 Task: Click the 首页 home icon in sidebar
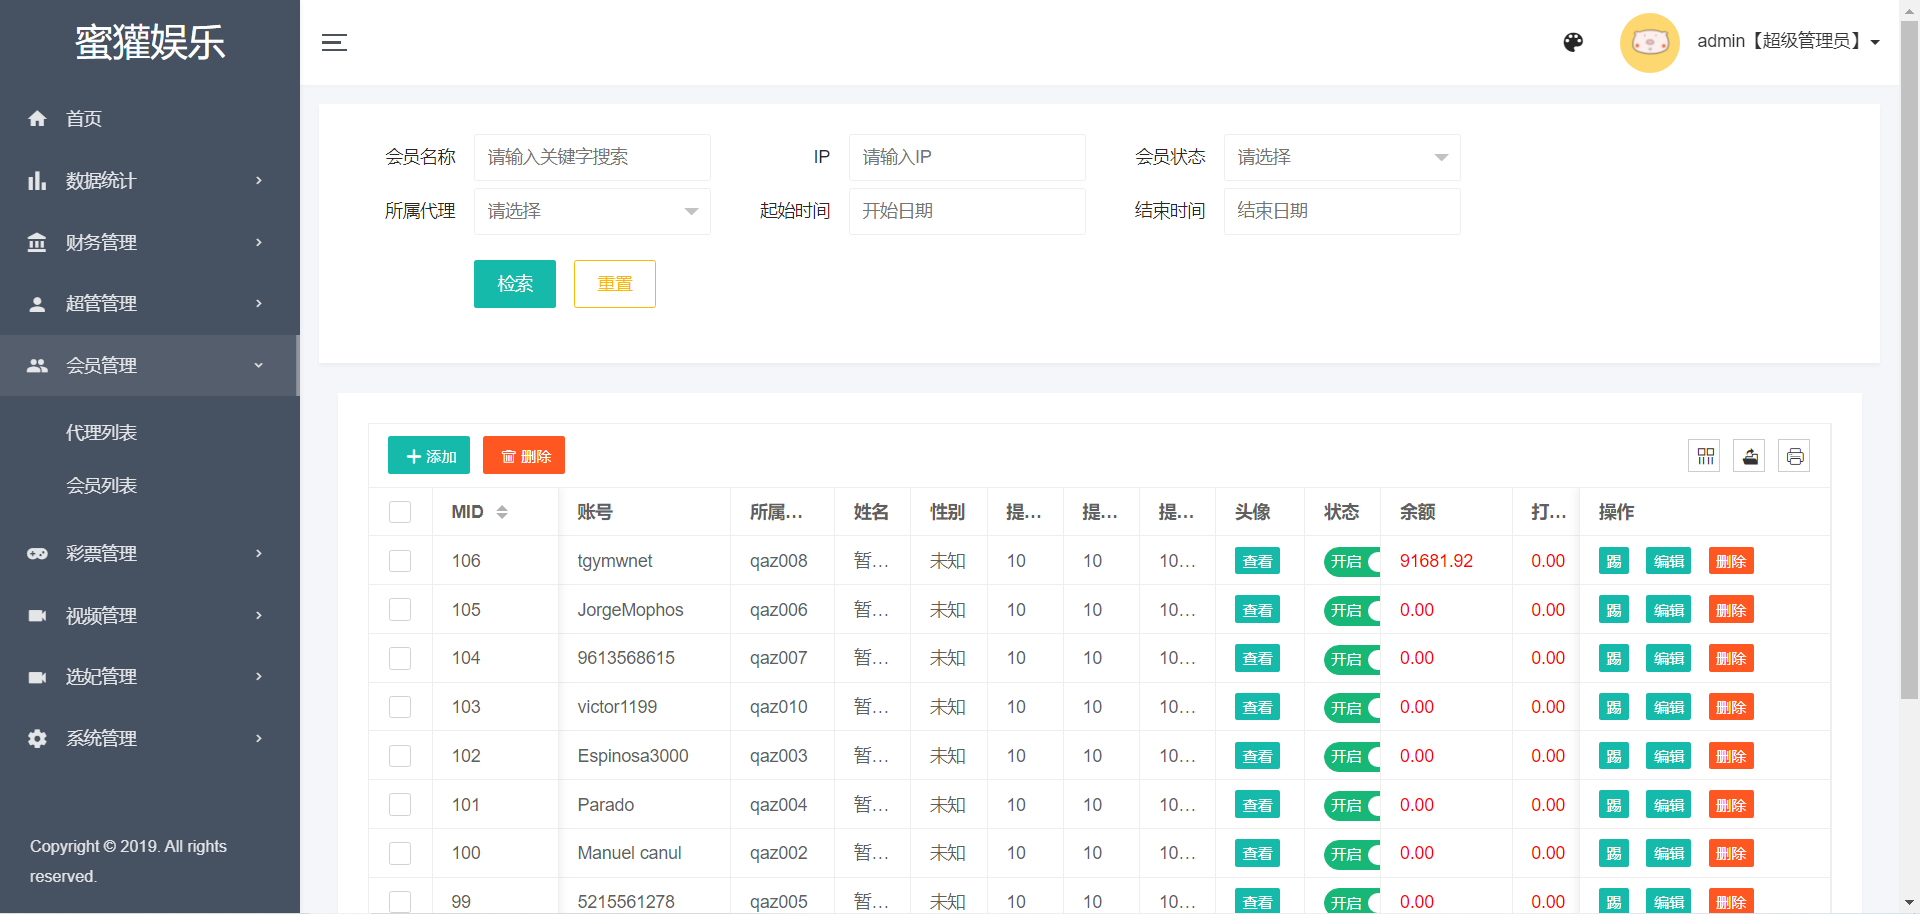coord(37,119)
